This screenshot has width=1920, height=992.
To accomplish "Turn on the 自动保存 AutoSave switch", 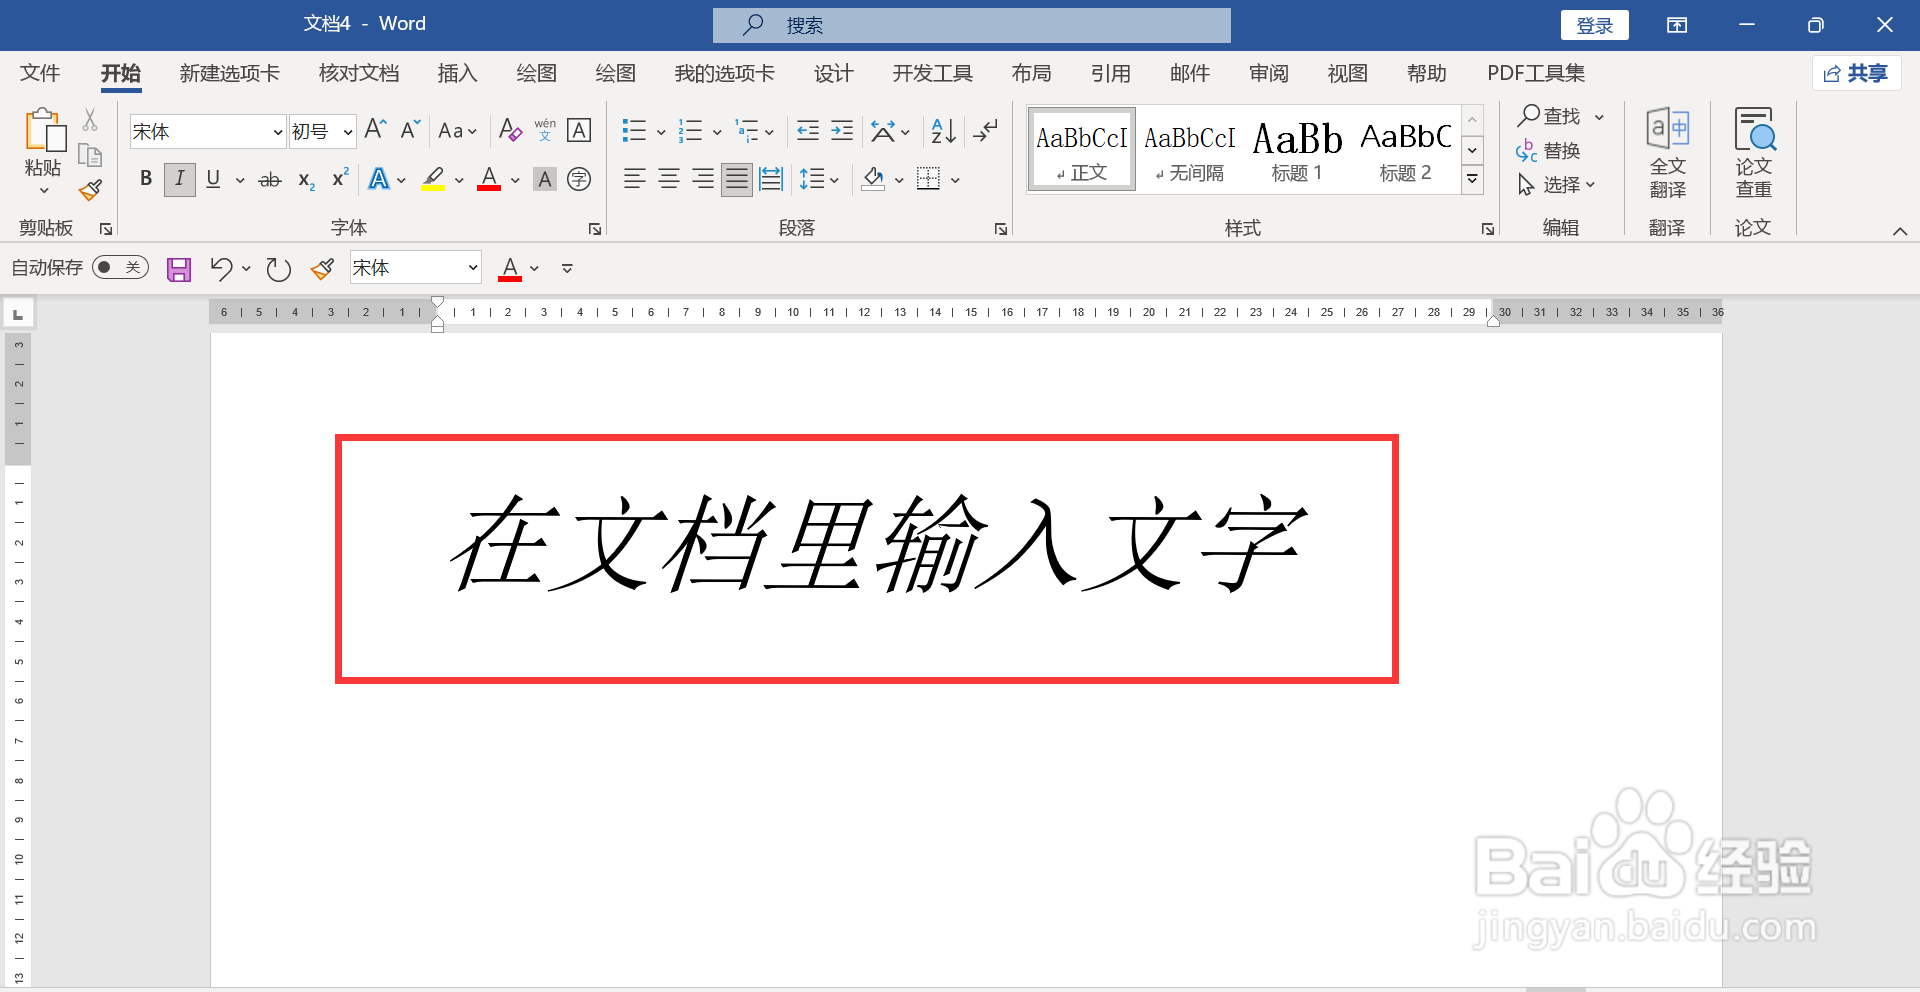I will click(x=120, y=267).
